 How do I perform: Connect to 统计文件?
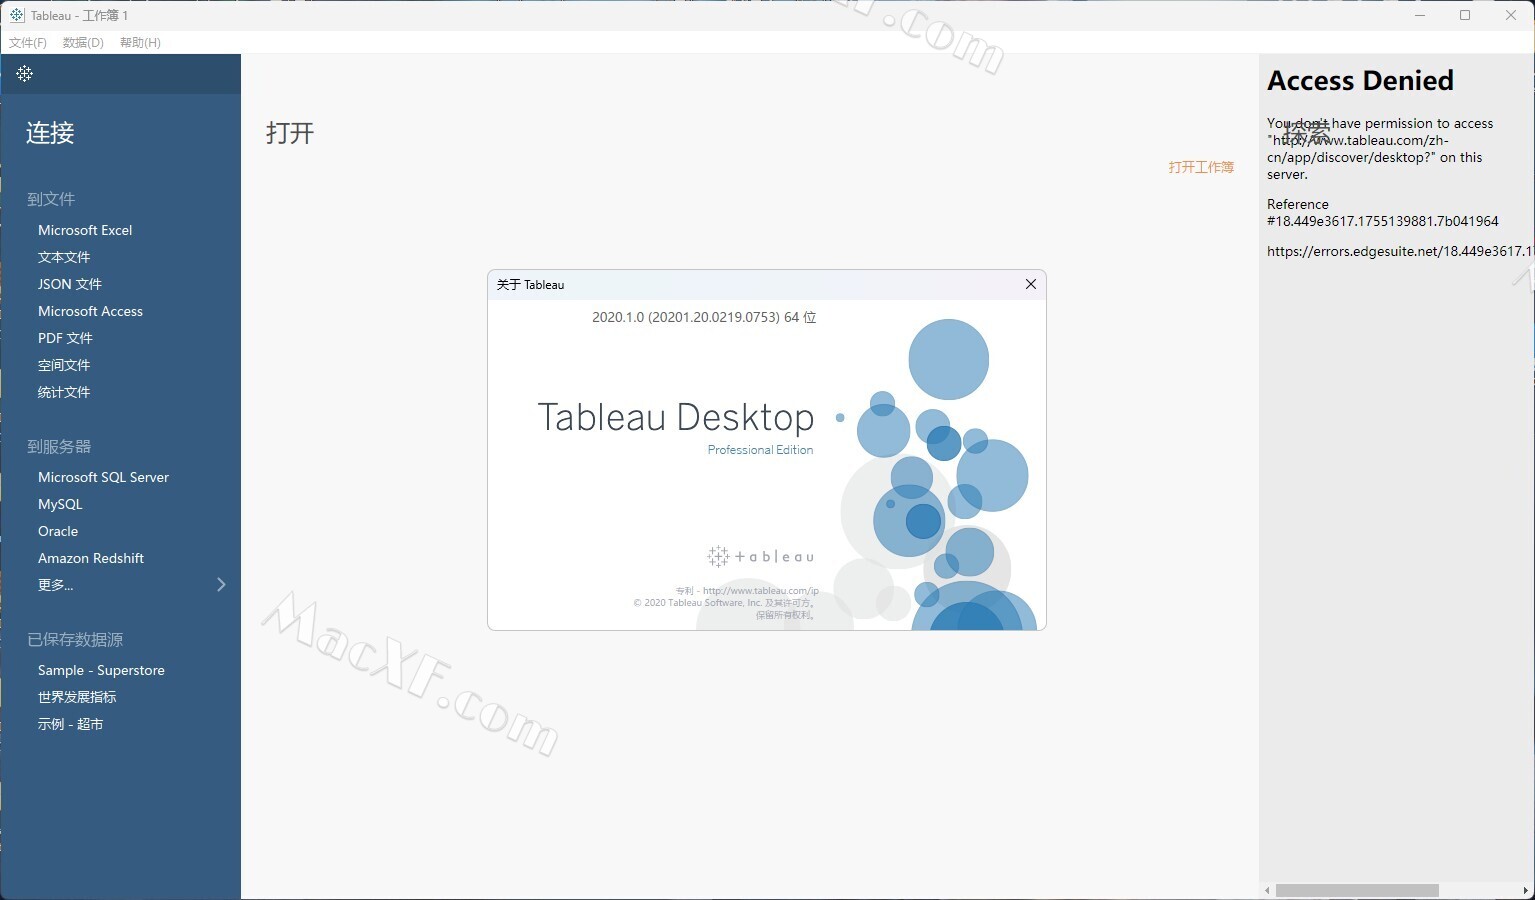[x=64, y=392]
